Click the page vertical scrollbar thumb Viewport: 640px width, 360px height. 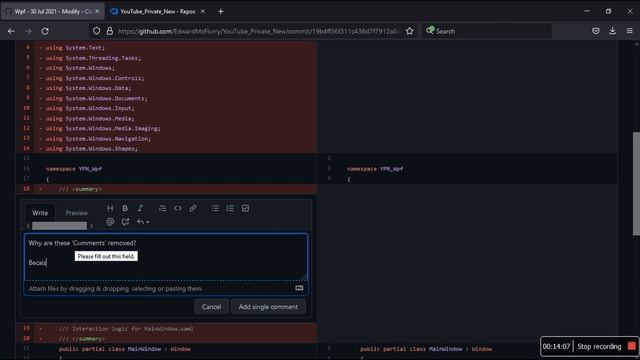tap(636, 184)
